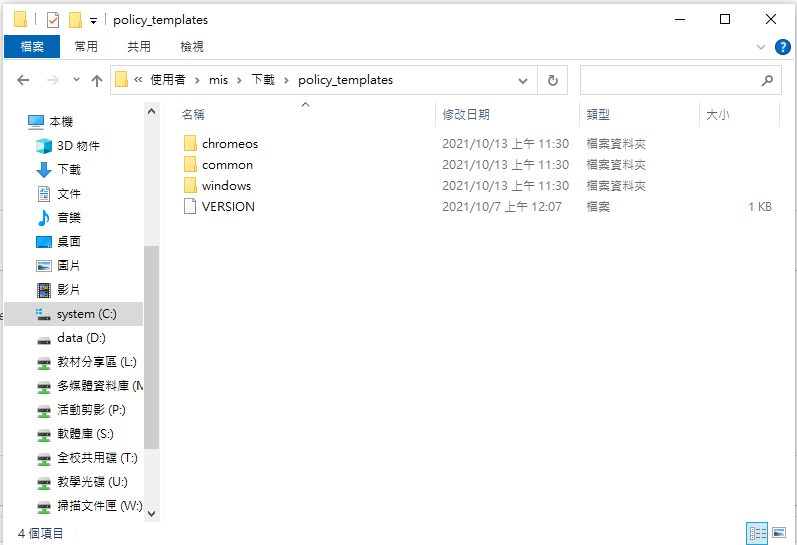Click navigation pane scroll up arrow
Image resolution: width=797 pixels, height=545 pixels.
click(x=151, y=111)
